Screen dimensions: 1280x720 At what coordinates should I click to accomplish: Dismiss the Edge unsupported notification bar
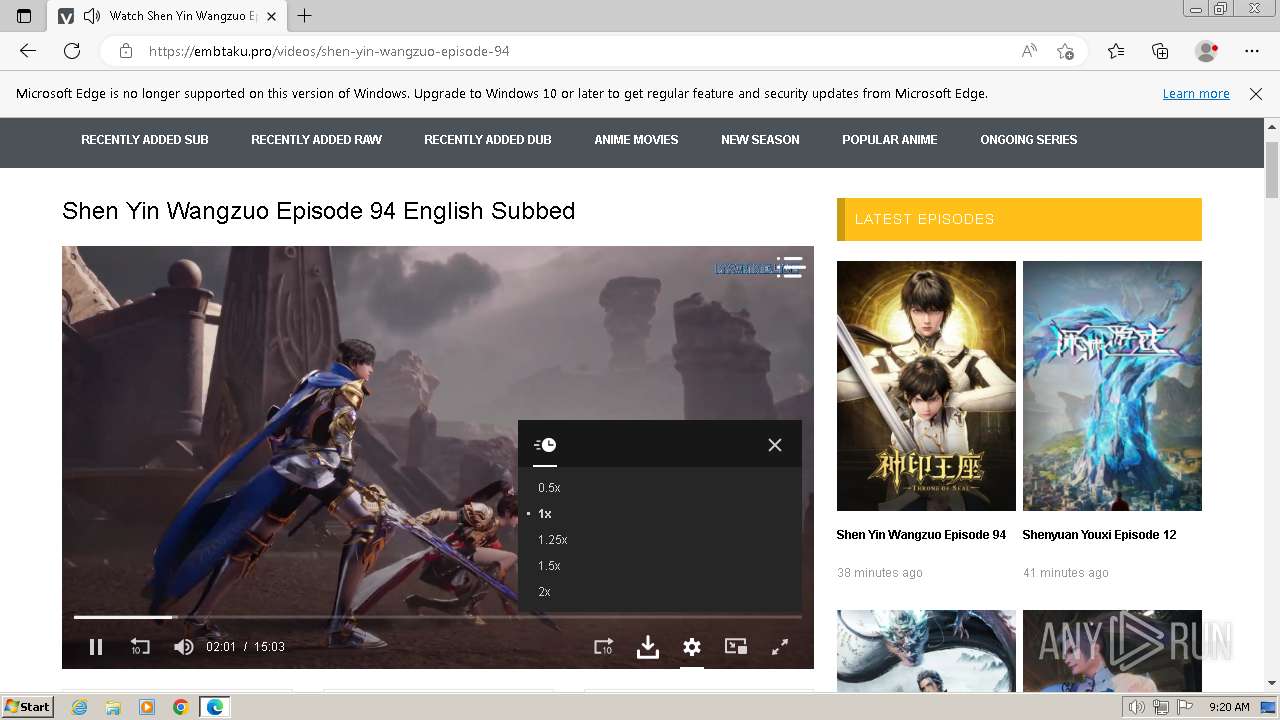click(x=1256, y=94)
